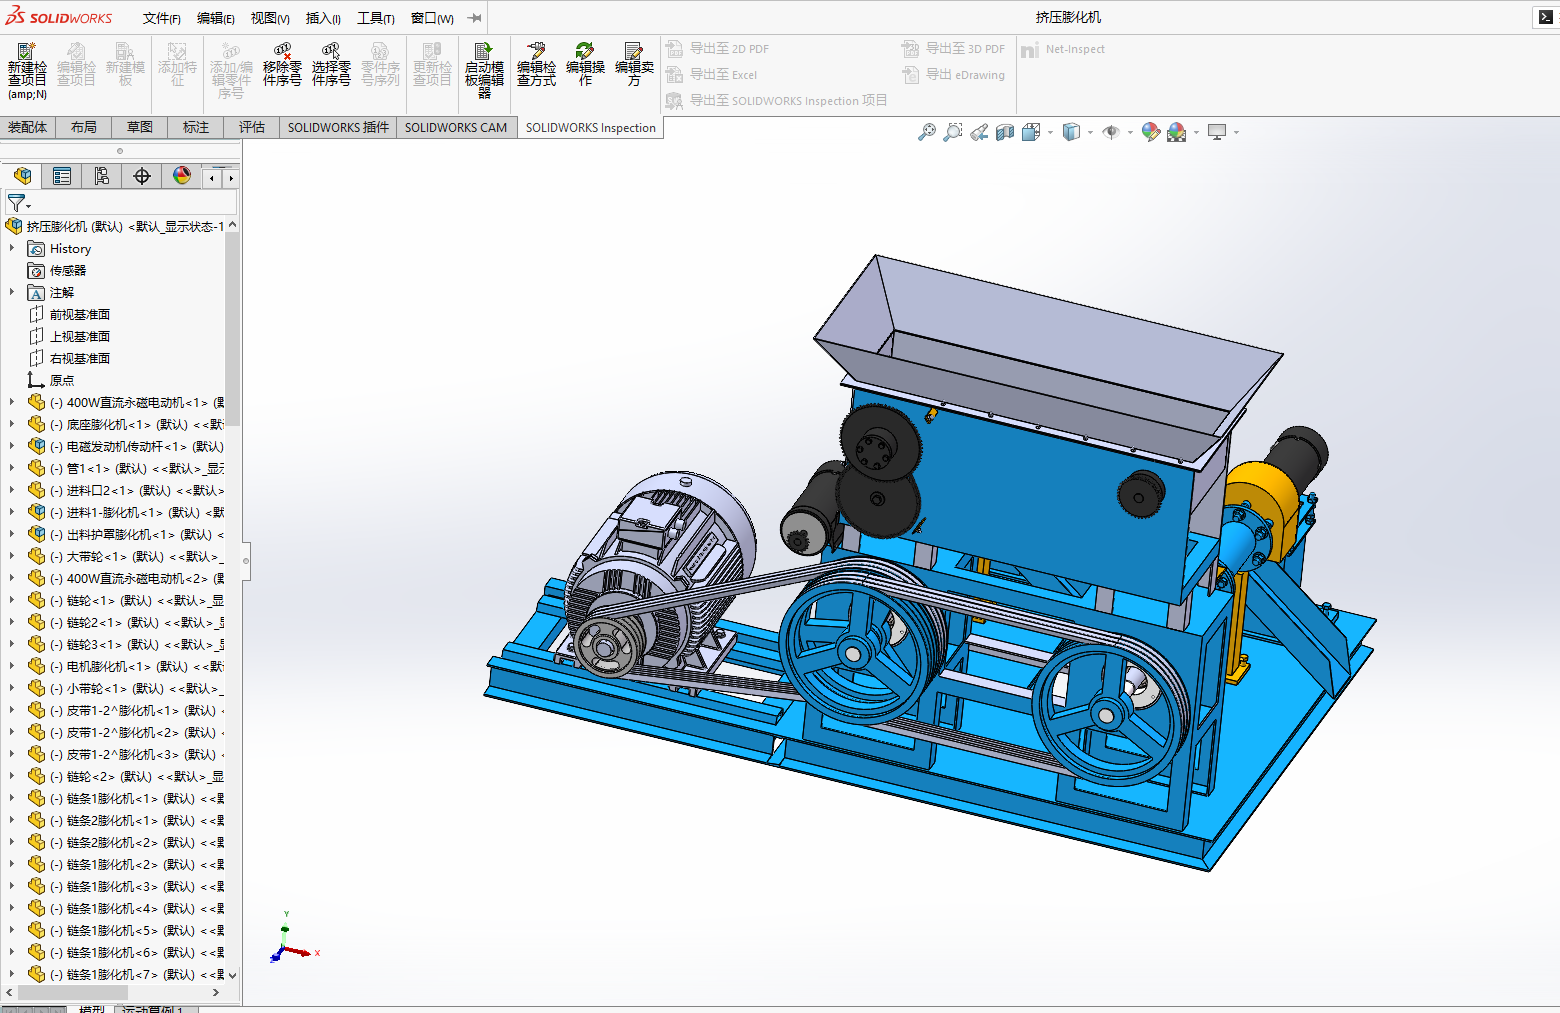1560x1013 pixels.
Task: Open dropdown arrow next to Hide/Show Items
Action: coord(1130,132)
